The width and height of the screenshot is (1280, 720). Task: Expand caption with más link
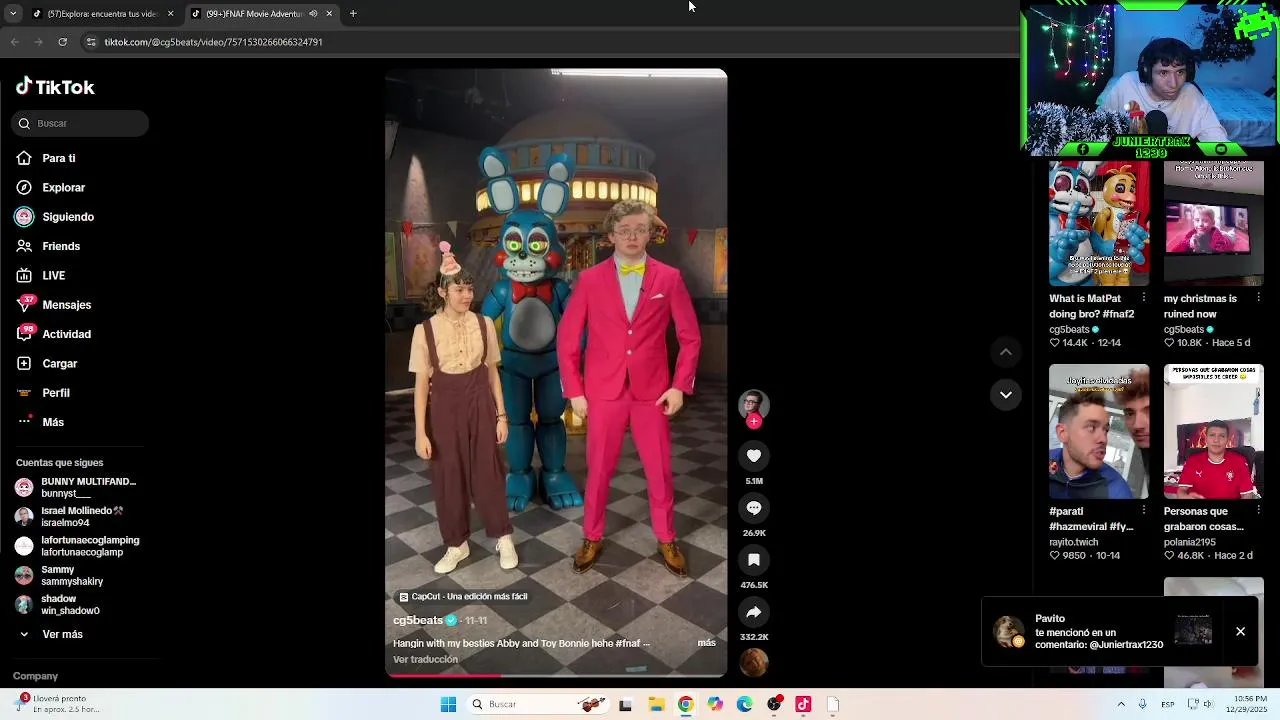pyautogui.click(x=706, y=643)
